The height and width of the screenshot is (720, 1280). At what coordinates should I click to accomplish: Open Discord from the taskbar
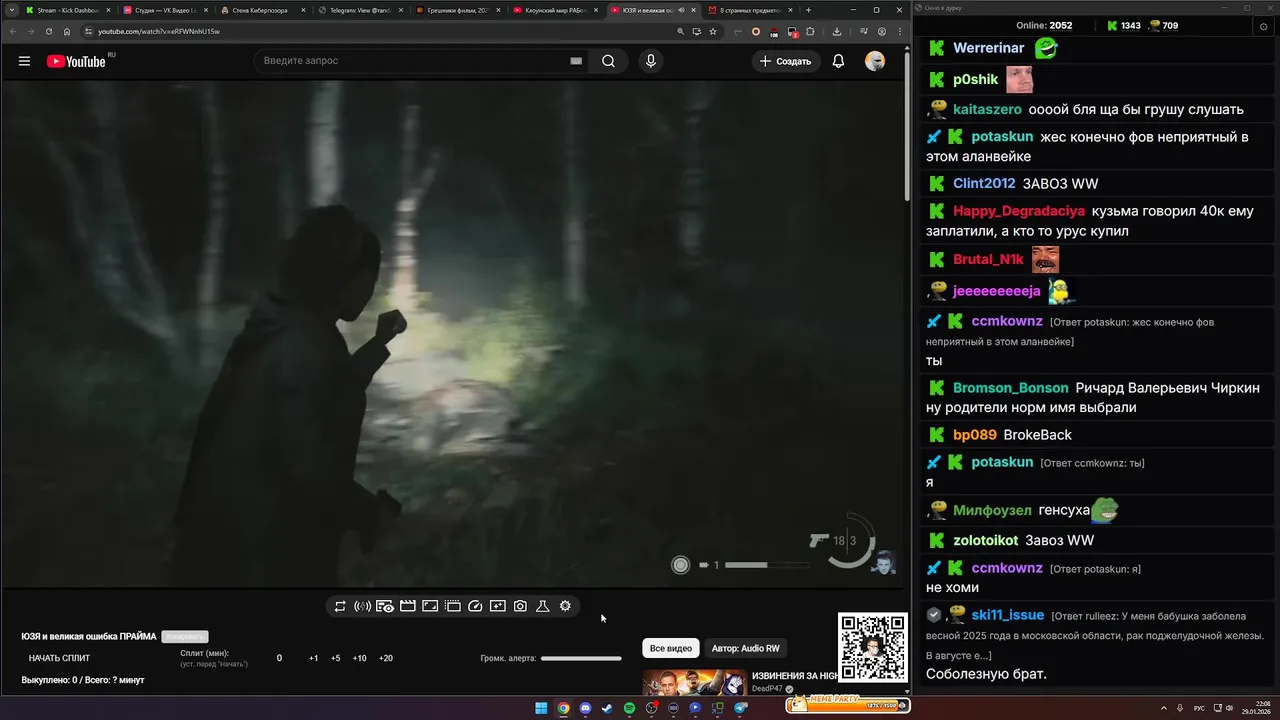tap(585, 708)
